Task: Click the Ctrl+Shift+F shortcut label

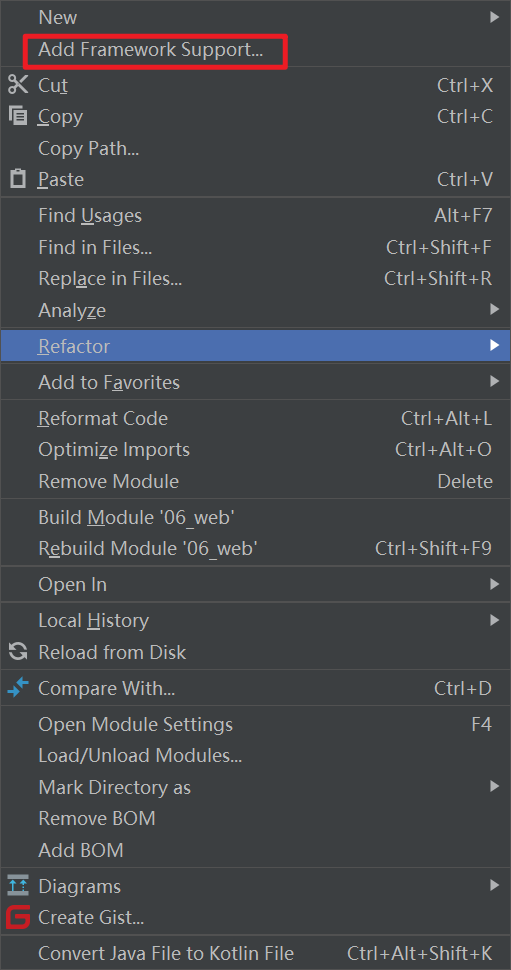Action: click(x=439, y=247)
